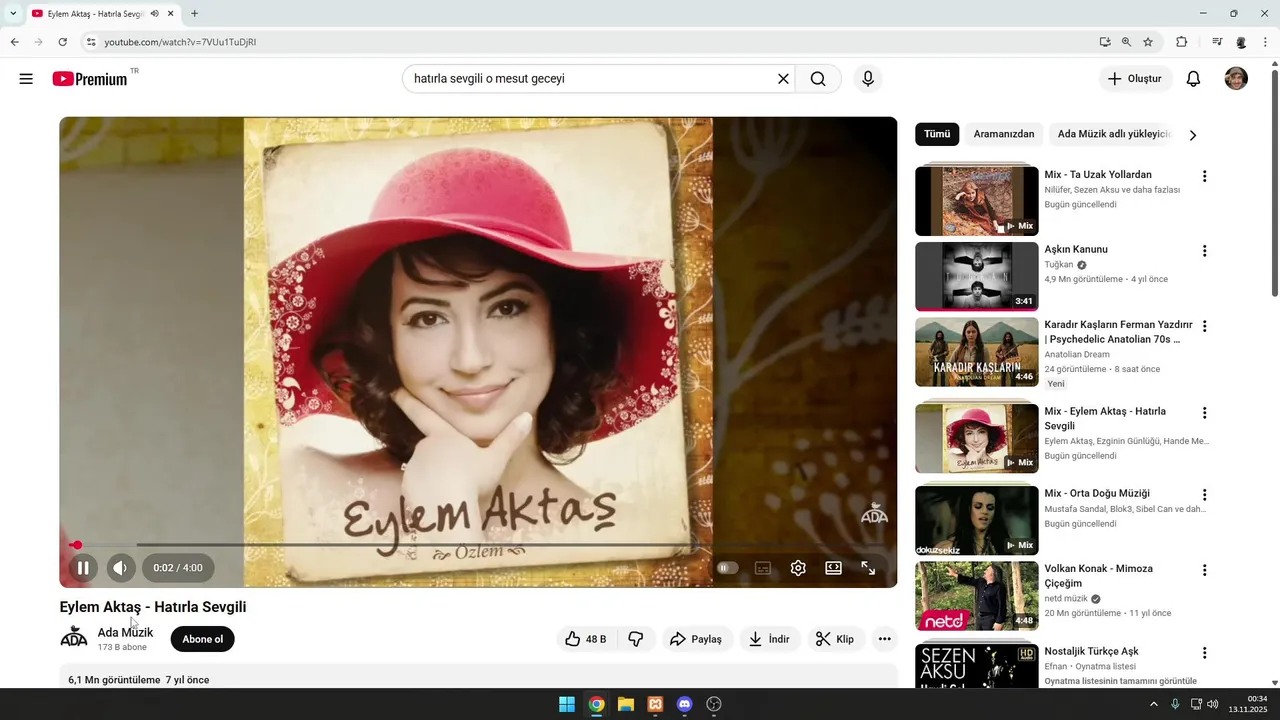Open options for Mix - Eylem Aktaş

[x=1204, y=413]
